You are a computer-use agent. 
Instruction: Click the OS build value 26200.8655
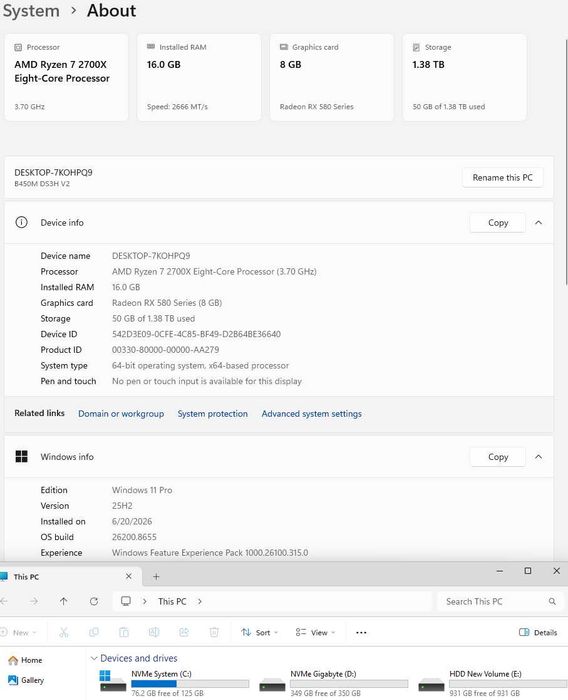[134, 537]
